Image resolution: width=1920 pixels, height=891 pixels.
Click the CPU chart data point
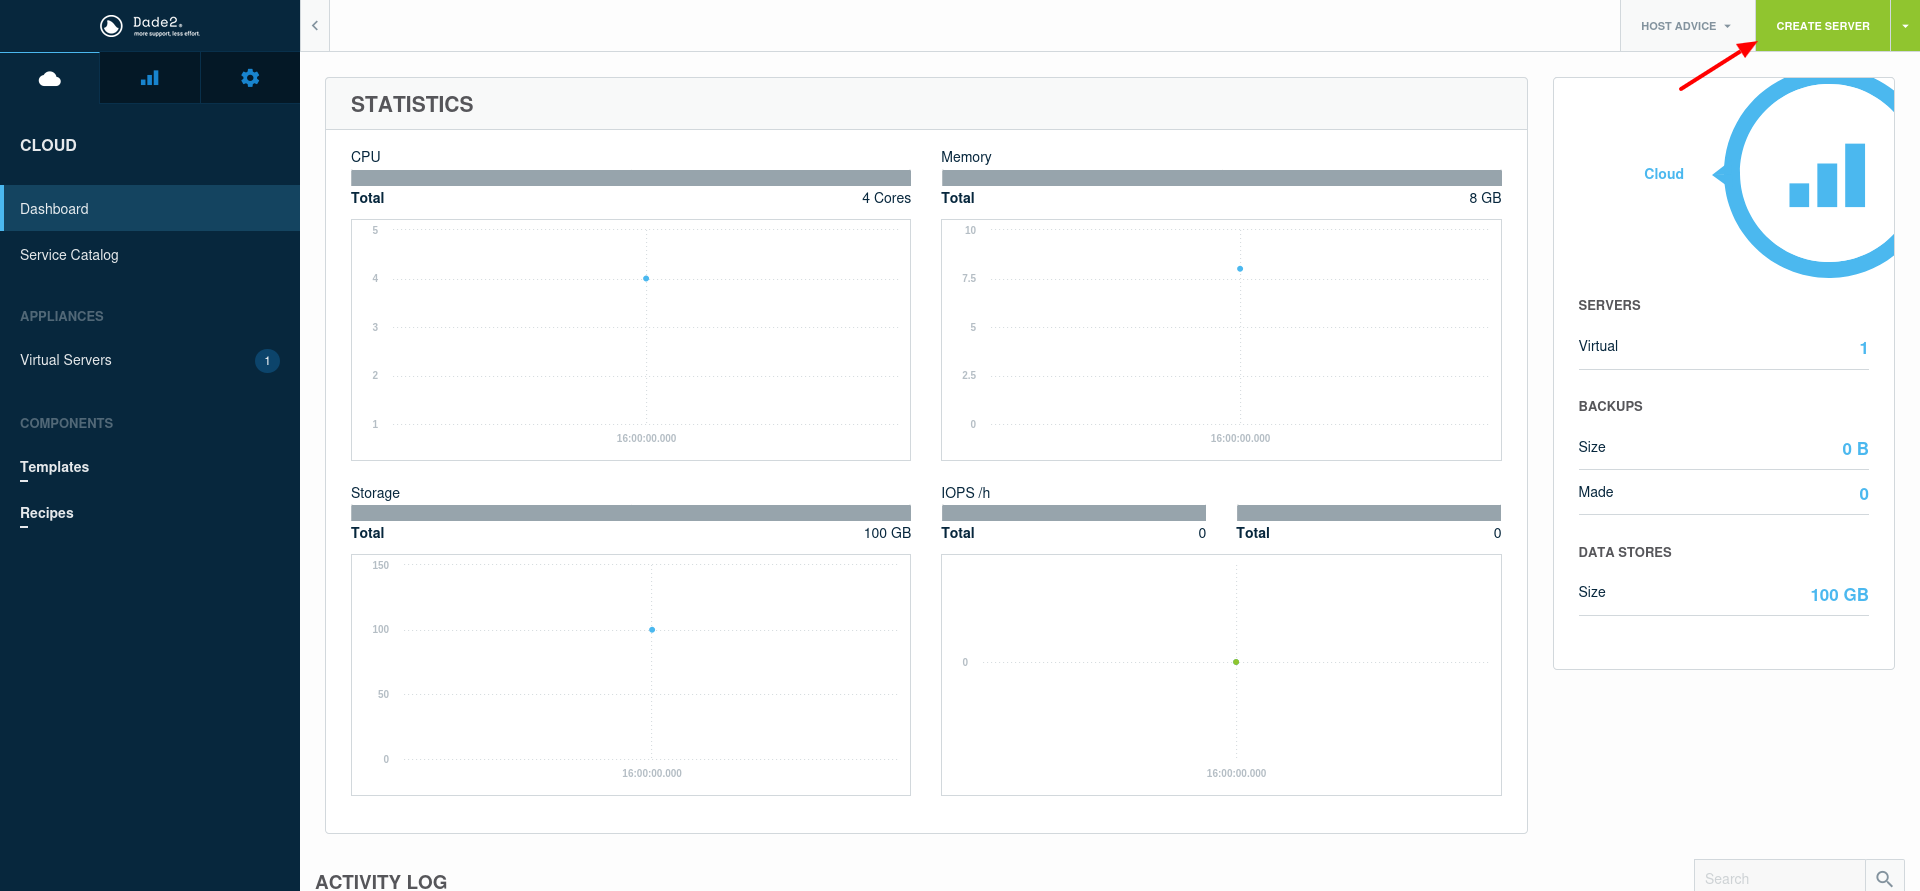click(646, 278)
